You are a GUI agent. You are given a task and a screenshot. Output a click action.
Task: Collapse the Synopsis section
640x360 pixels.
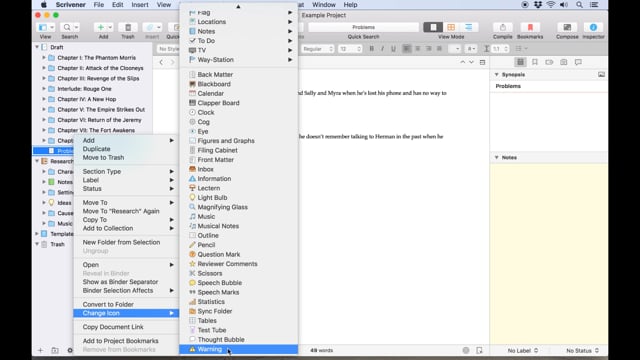click(x=497, y=75)
